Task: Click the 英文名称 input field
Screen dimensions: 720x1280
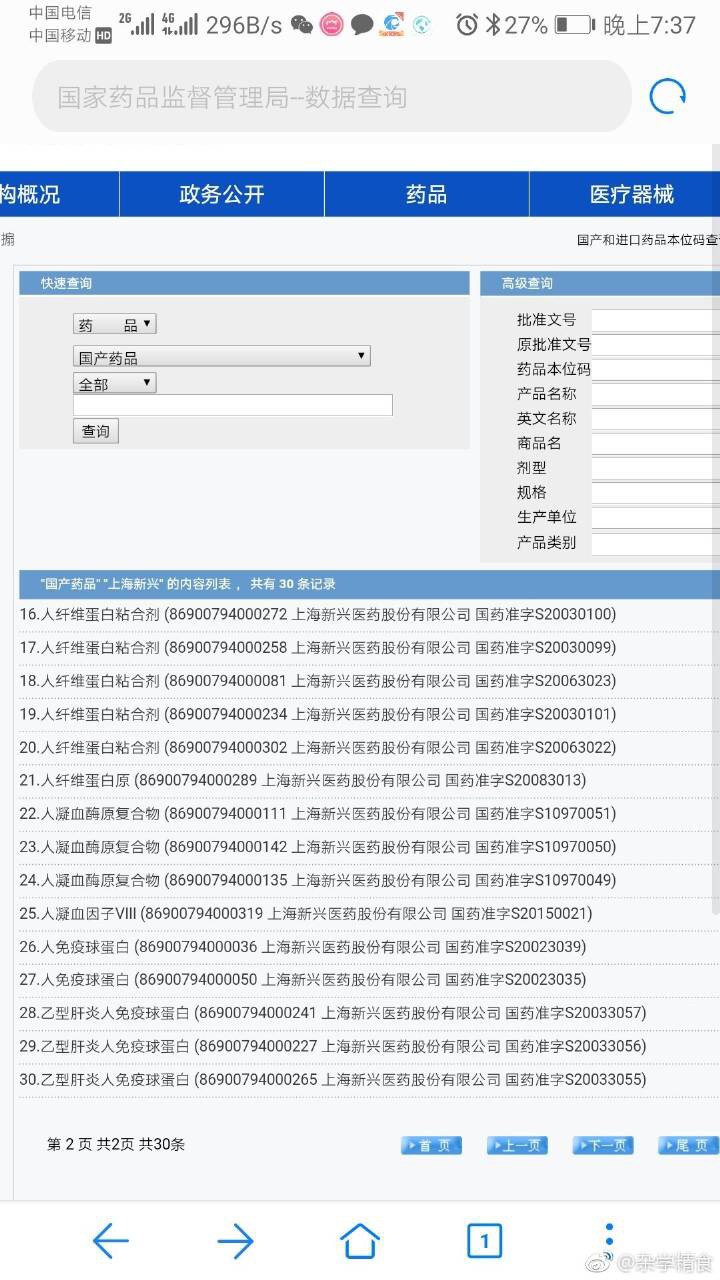Action: (656, 419)
